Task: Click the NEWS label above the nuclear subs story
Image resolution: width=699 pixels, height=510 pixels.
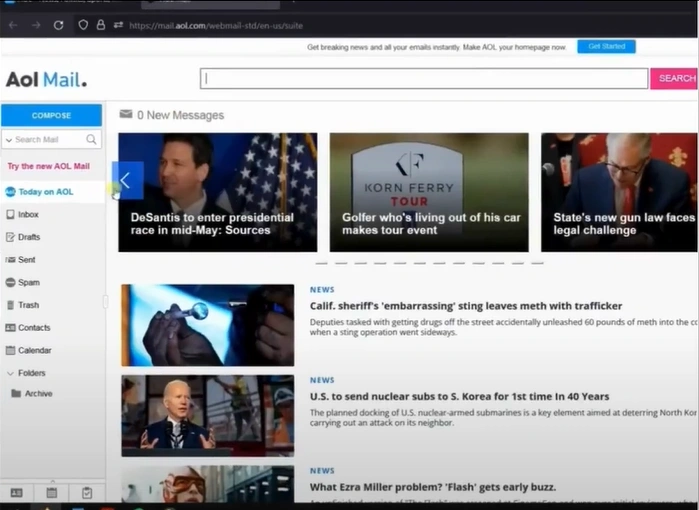Action: 322,380
